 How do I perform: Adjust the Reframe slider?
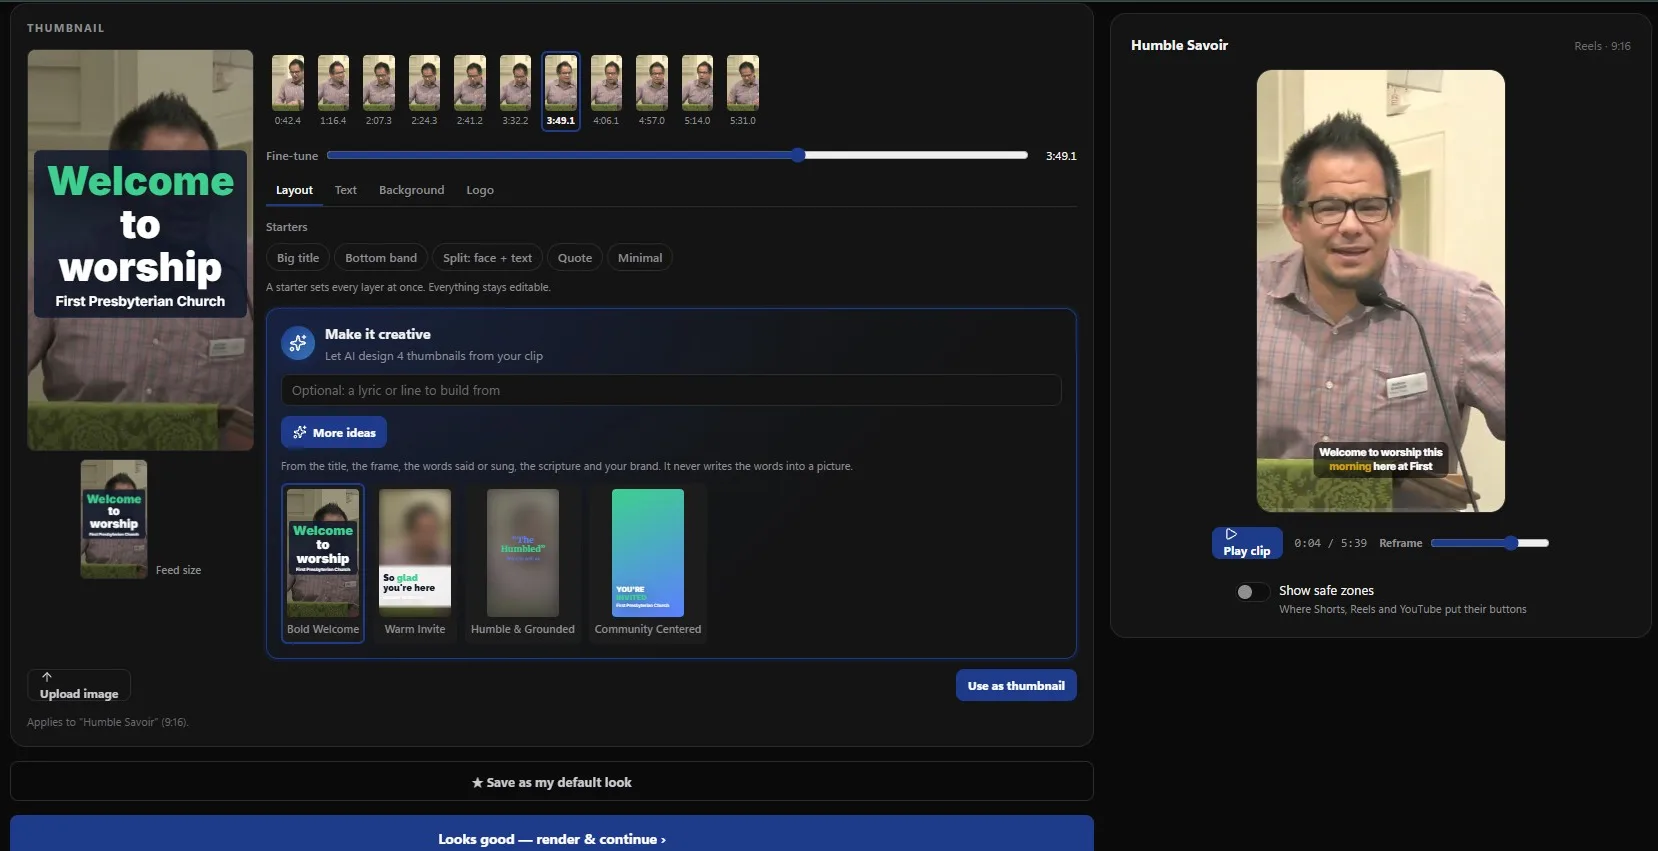coord(1490,543)
